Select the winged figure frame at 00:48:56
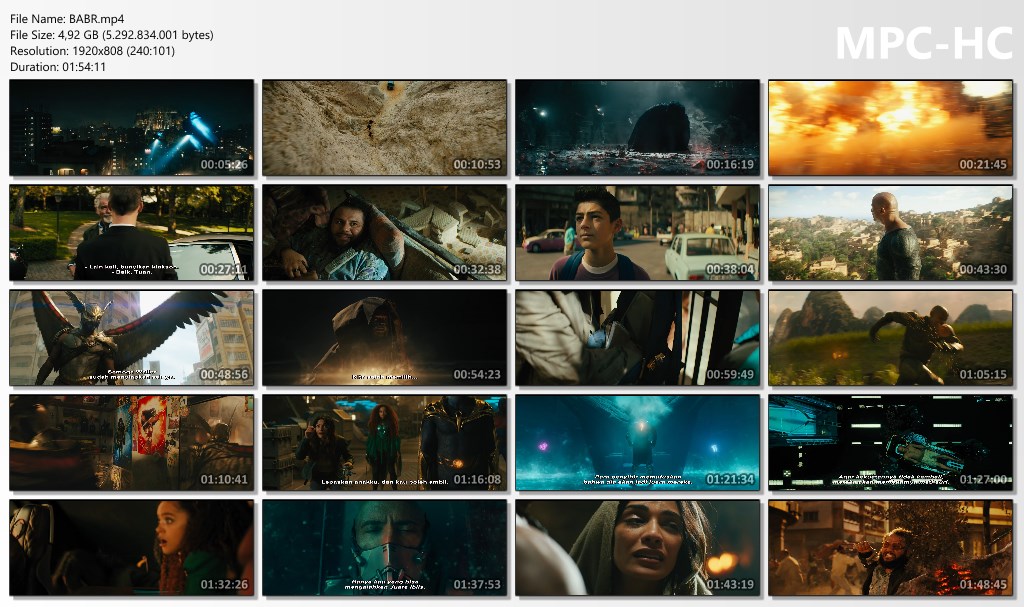Viewport: 1024px width, 607px height. click(x=131, y=338)
